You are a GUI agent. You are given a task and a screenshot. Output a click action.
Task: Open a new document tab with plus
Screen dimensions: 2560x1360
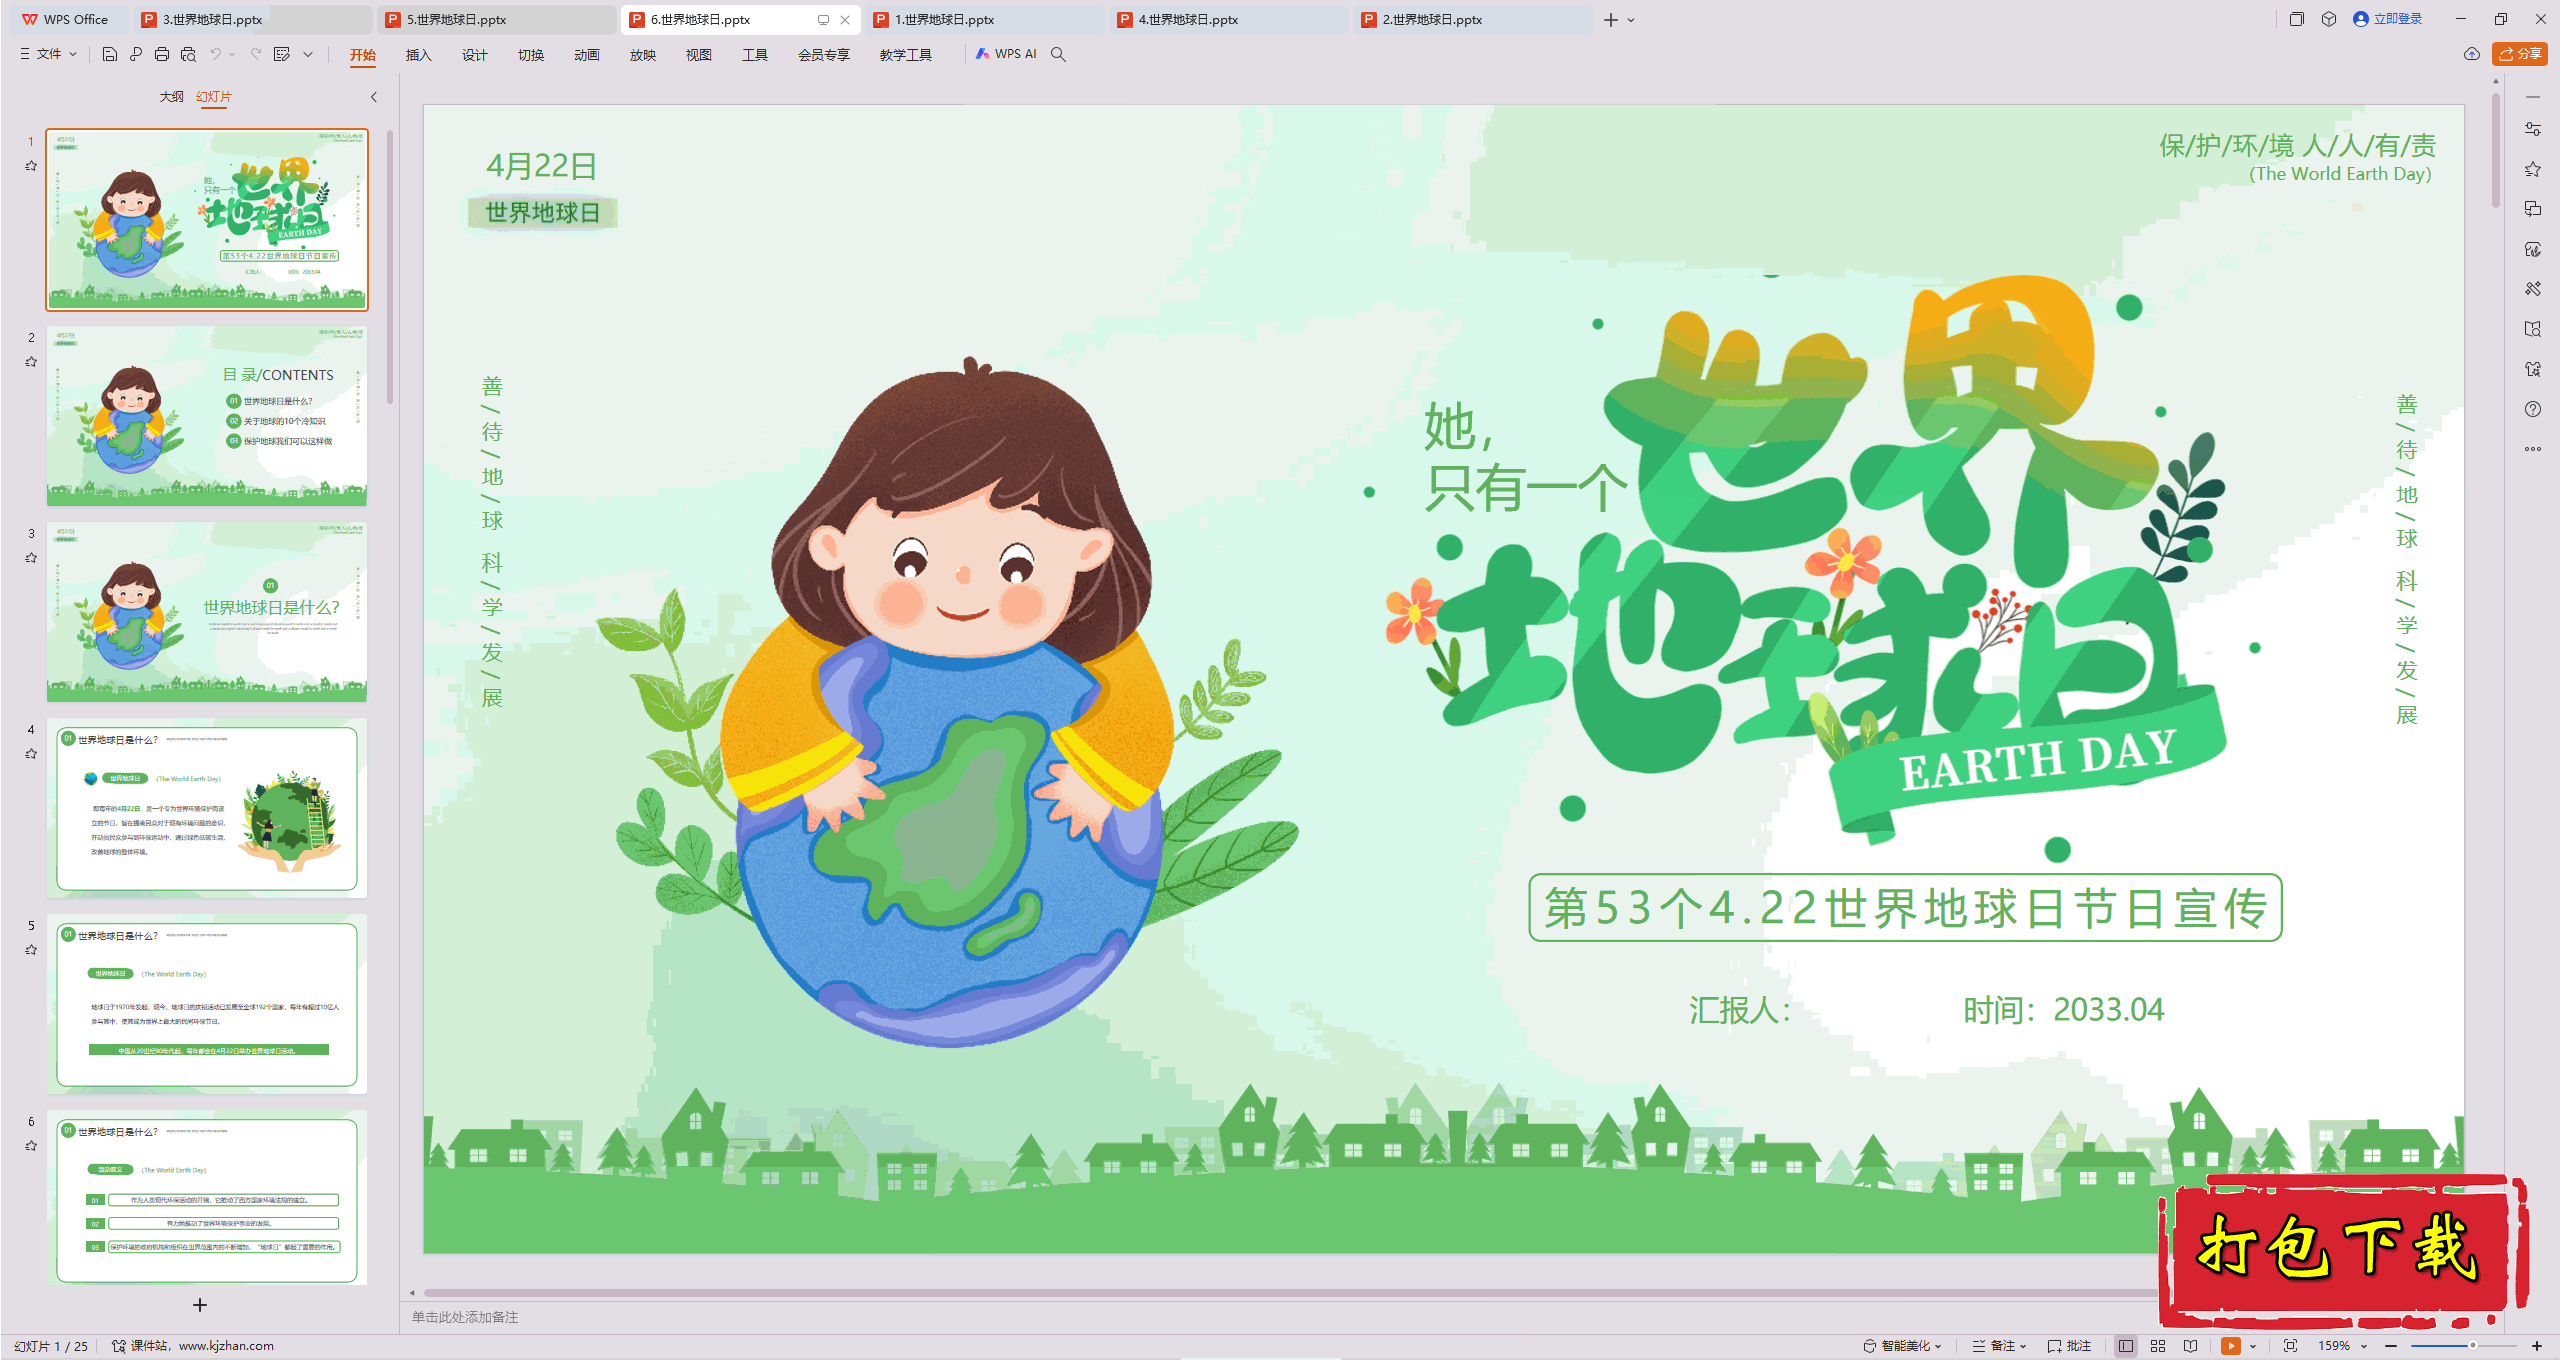coord(1610,20)
